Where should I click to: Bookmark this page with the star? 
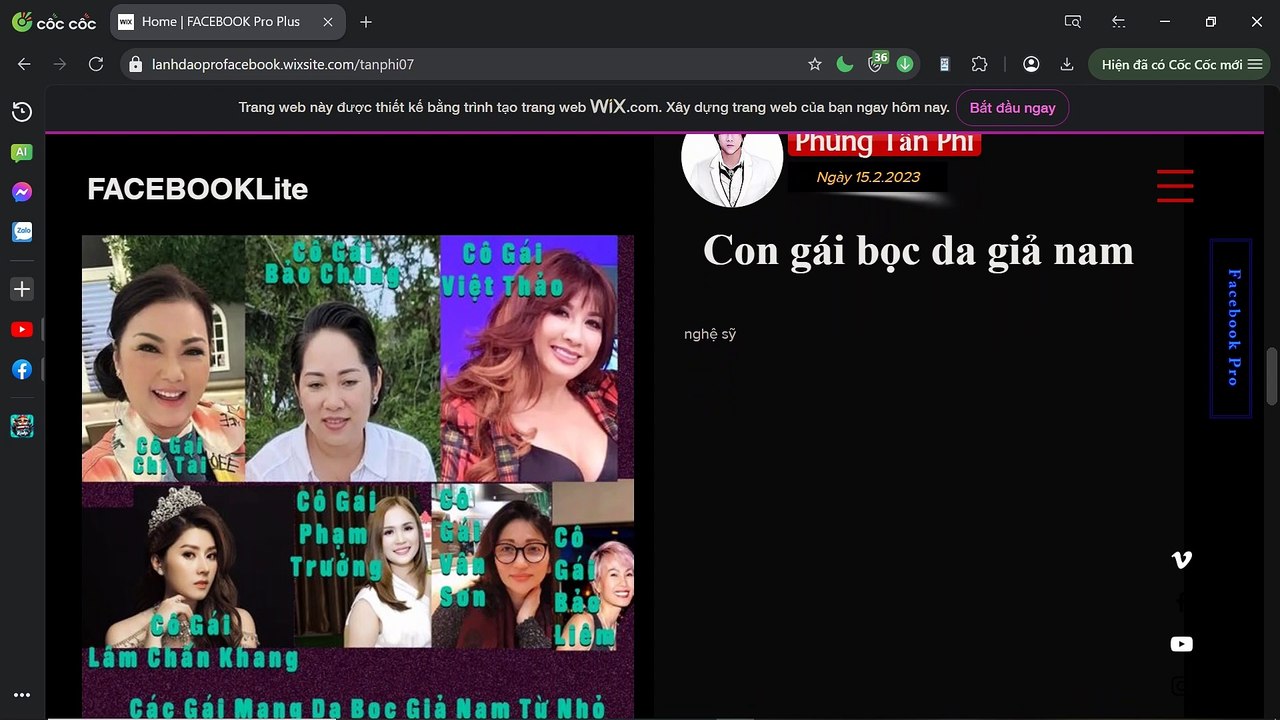tap(815, 64)
